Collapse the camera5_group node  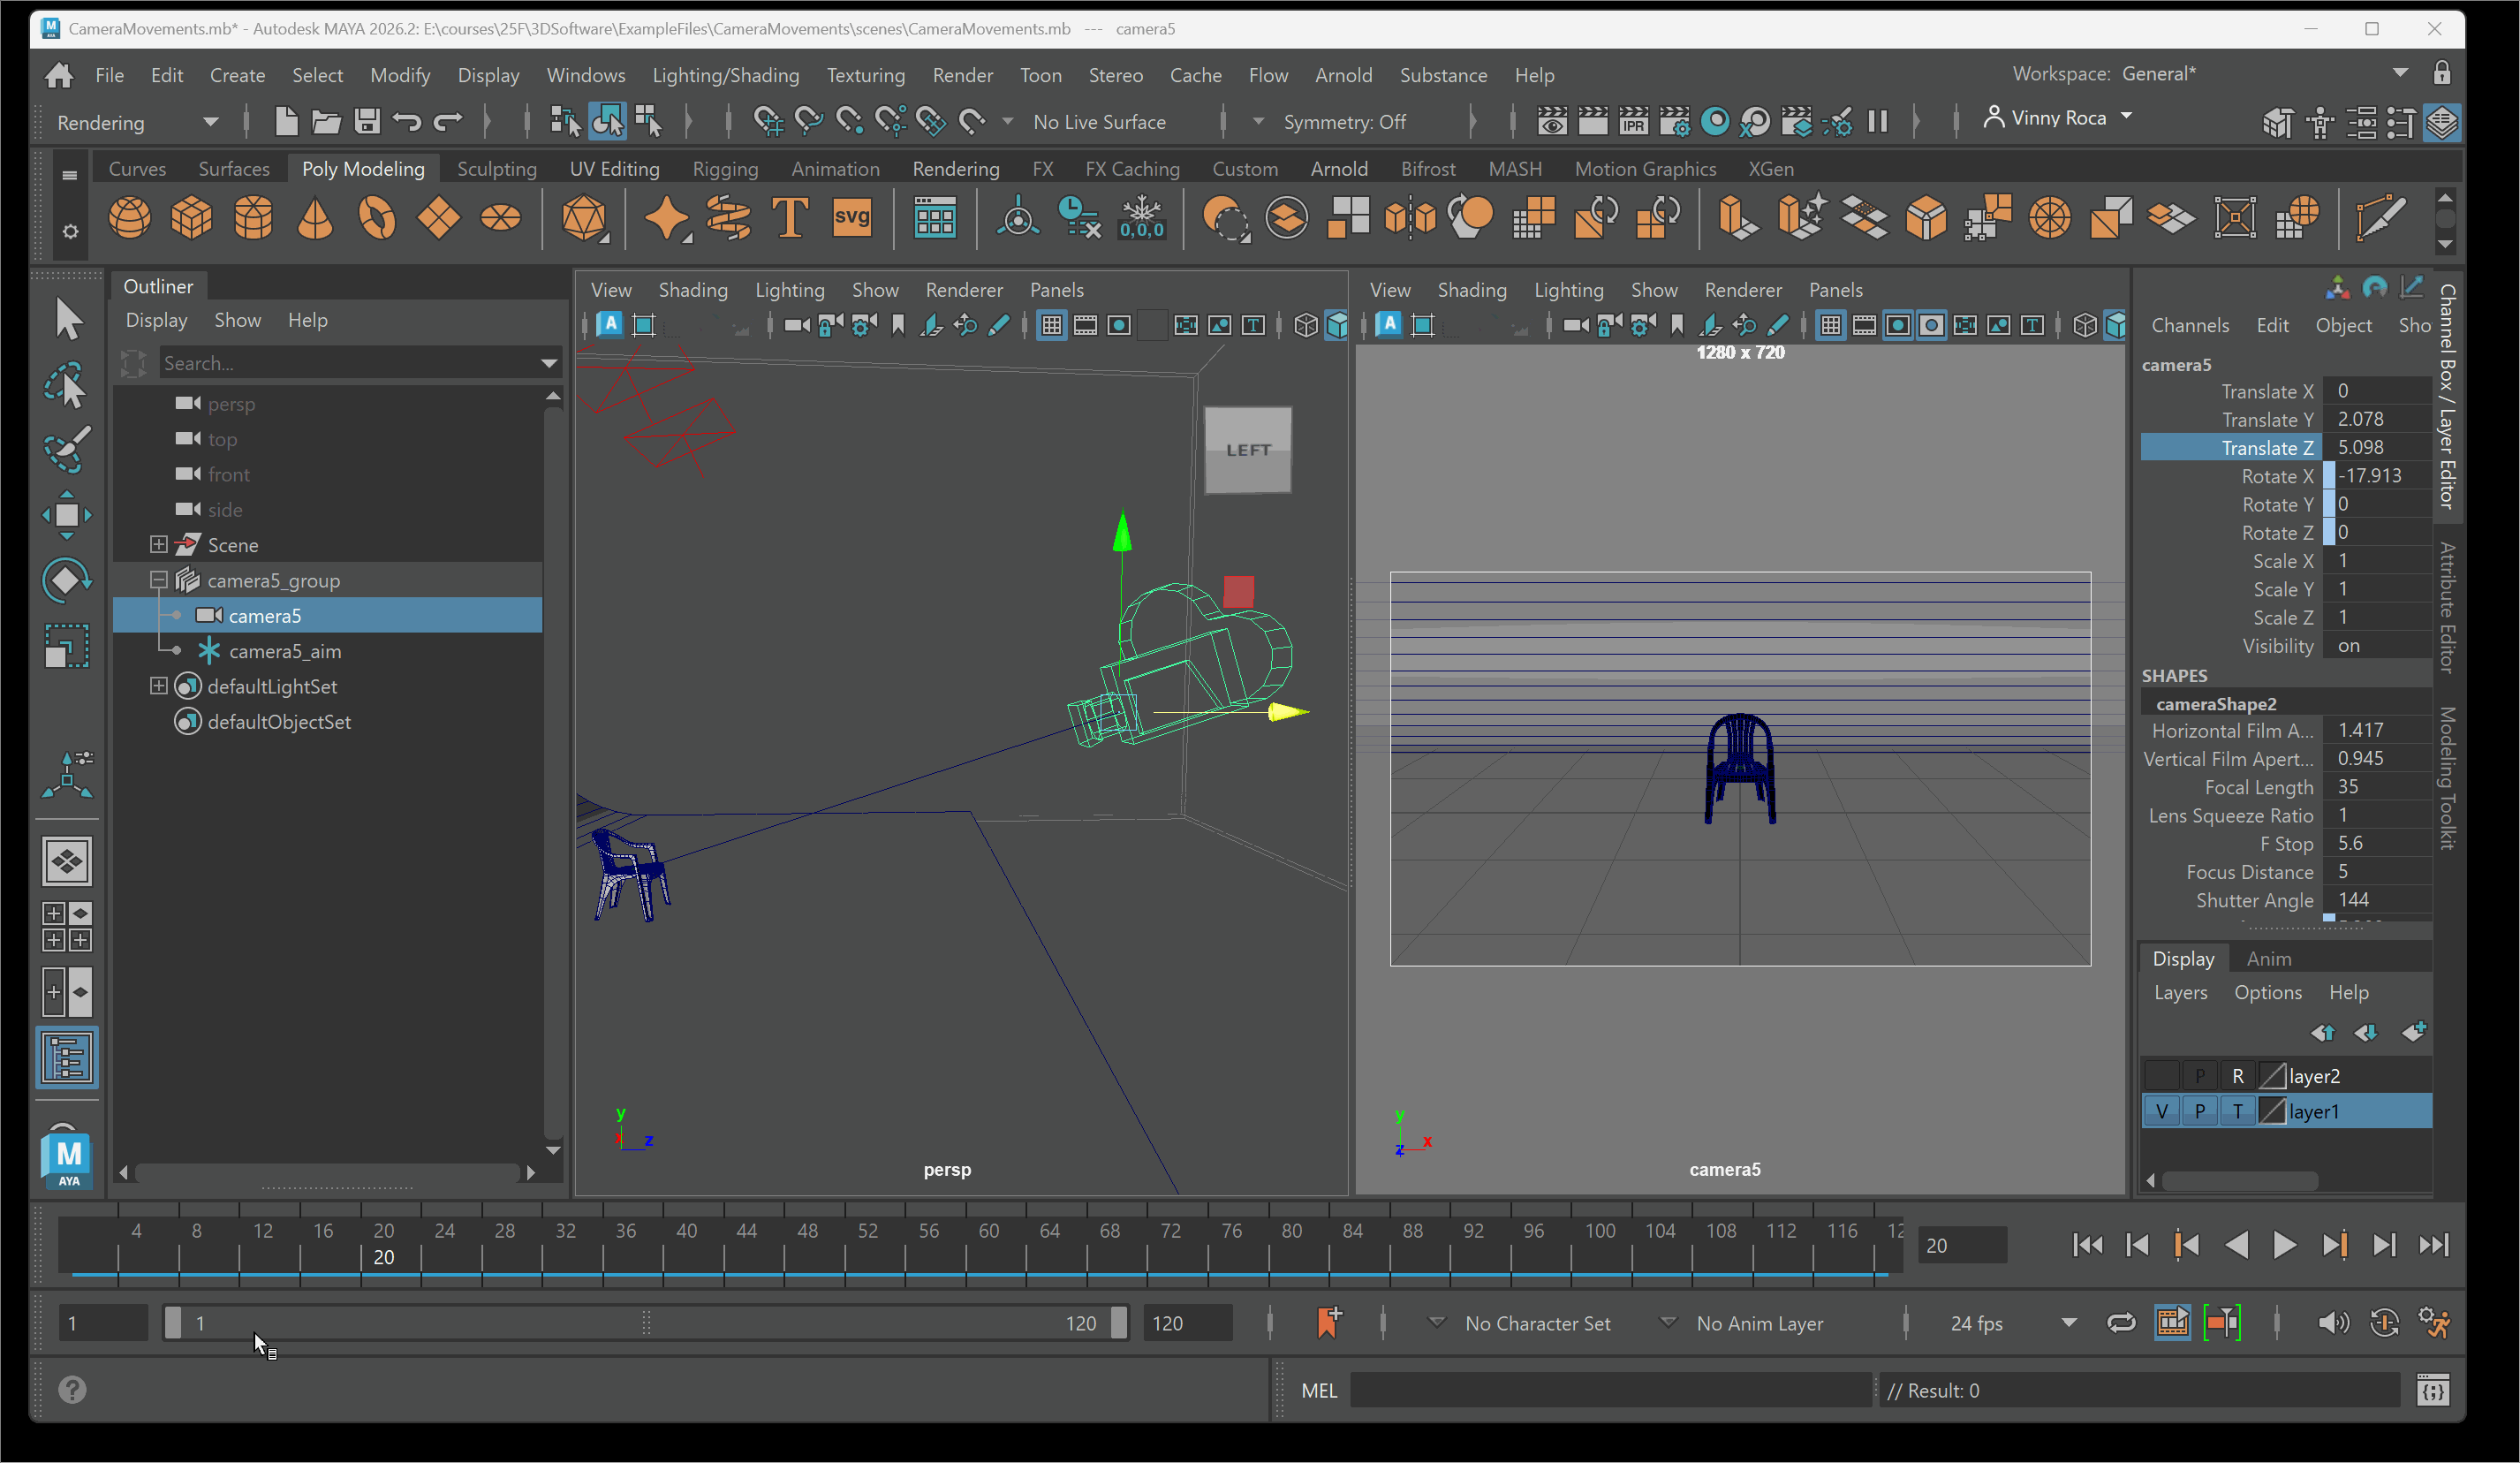(158, 580)
